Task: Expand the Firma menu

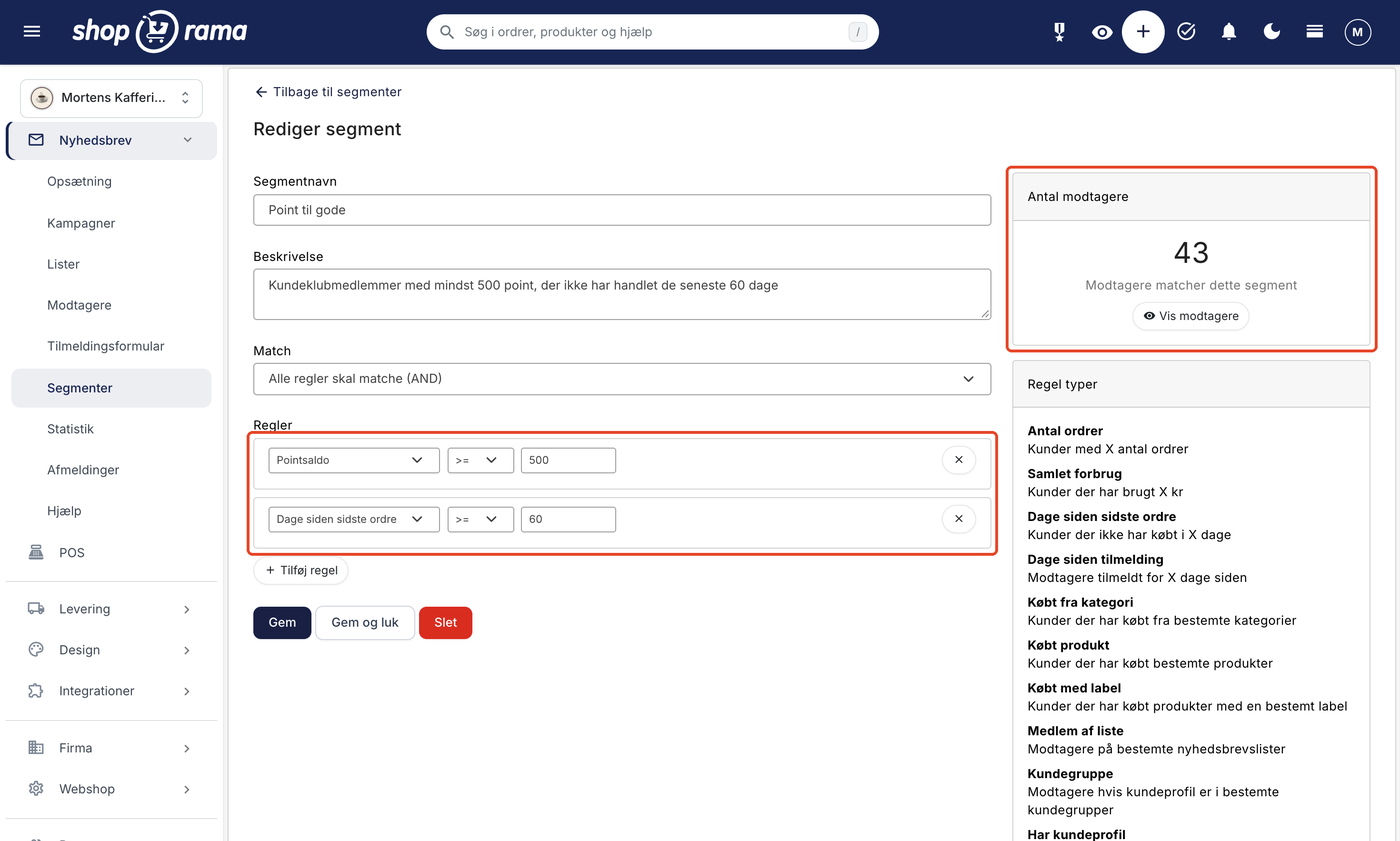Action: [x=110, y=748]
